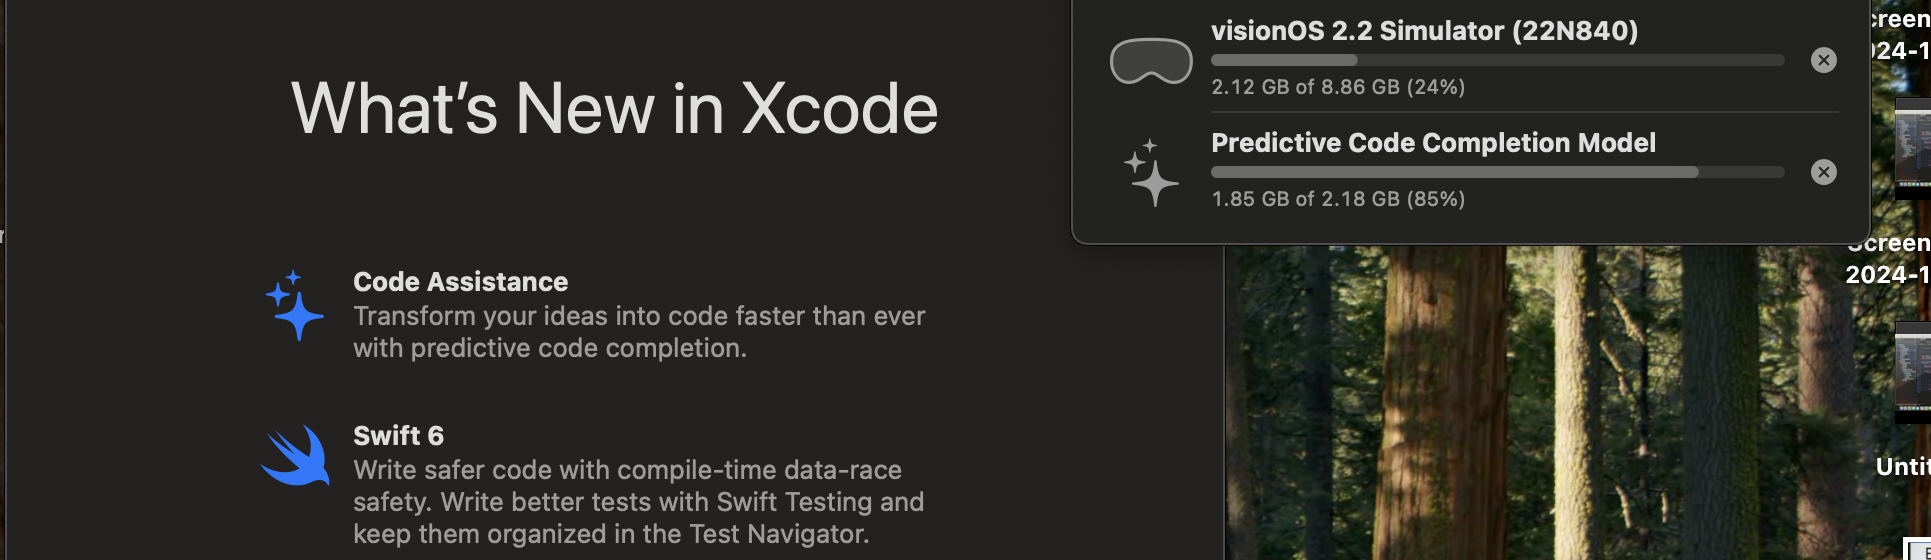The height and width of the screenshot is (560, 1931).
Task: Click the Code Assistance feature title
Action: click(460, 282)
